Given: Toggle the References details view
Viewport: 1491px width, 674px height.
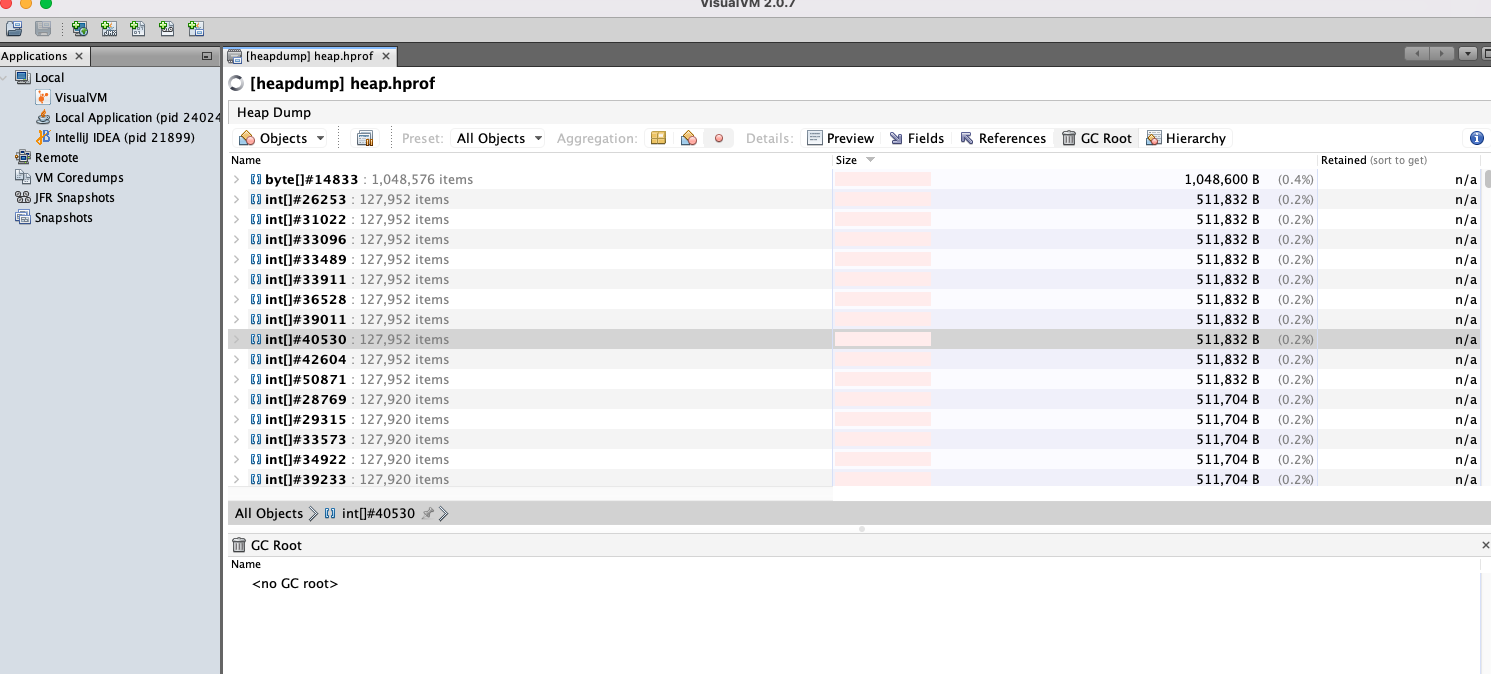Looking at the screenshot, I should (1002, 138).
